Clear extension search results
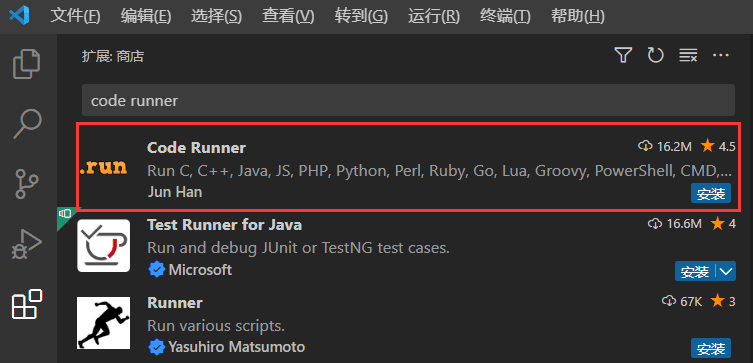Viewport: 753px width, 363px height. pos(688,56)
